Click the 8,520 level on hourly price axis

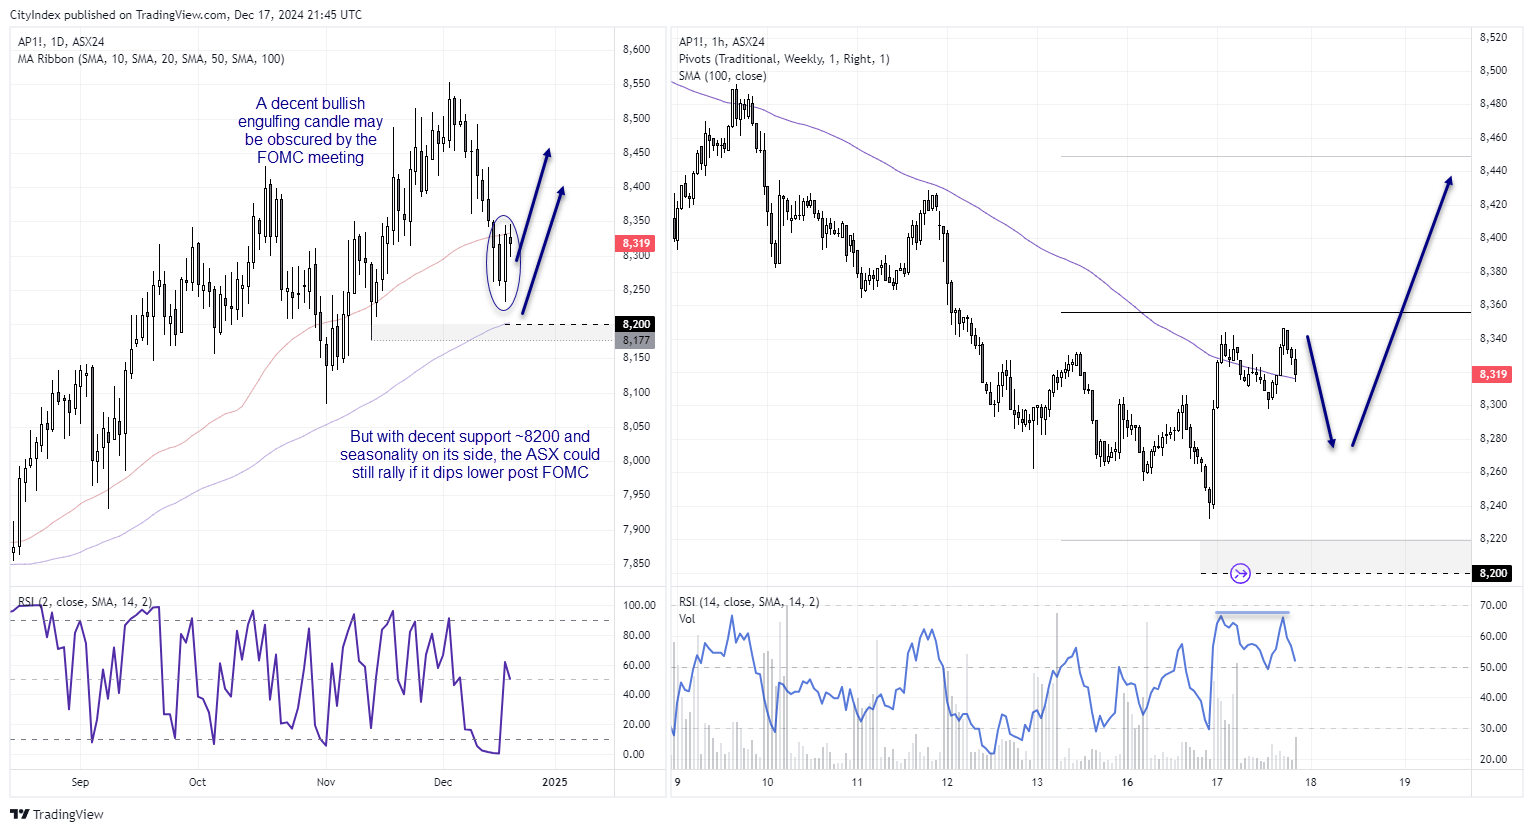pos(1493,37)
